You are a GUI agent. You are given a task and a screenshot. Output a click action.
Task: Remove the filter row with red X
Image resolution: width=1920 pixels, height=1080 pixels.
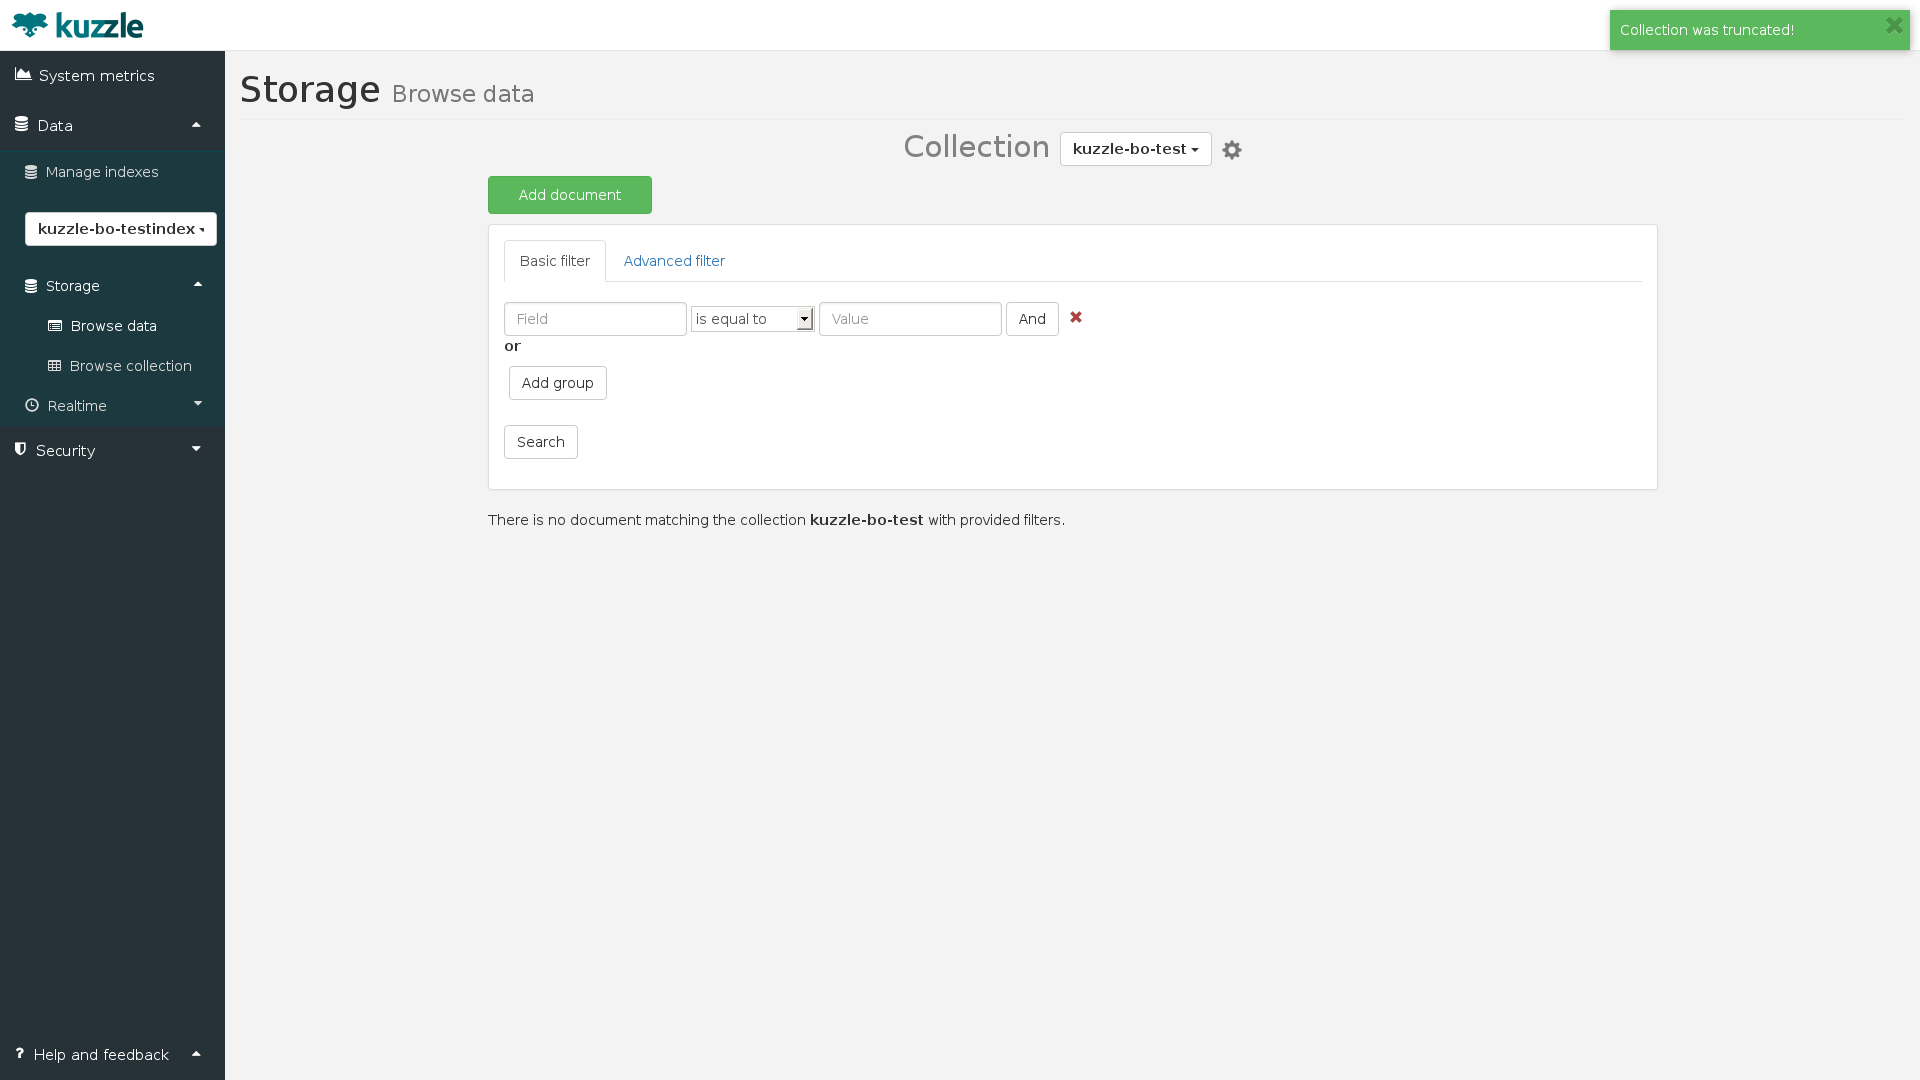(x=1076, y=317)
